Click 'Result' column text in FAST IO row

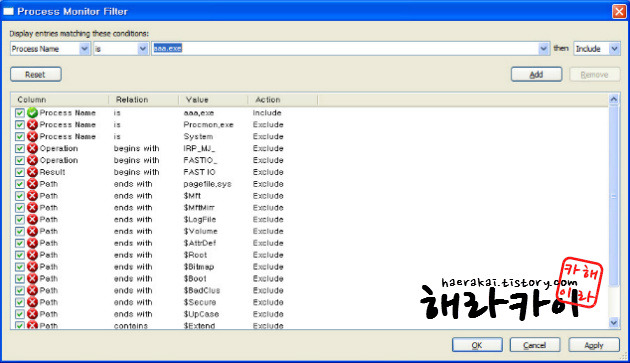[x=52, y=172]
